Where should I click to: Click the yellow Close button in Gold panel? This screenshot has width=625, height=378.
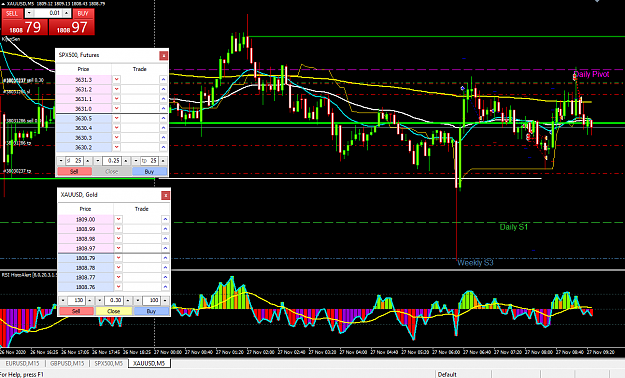(114, 311)
